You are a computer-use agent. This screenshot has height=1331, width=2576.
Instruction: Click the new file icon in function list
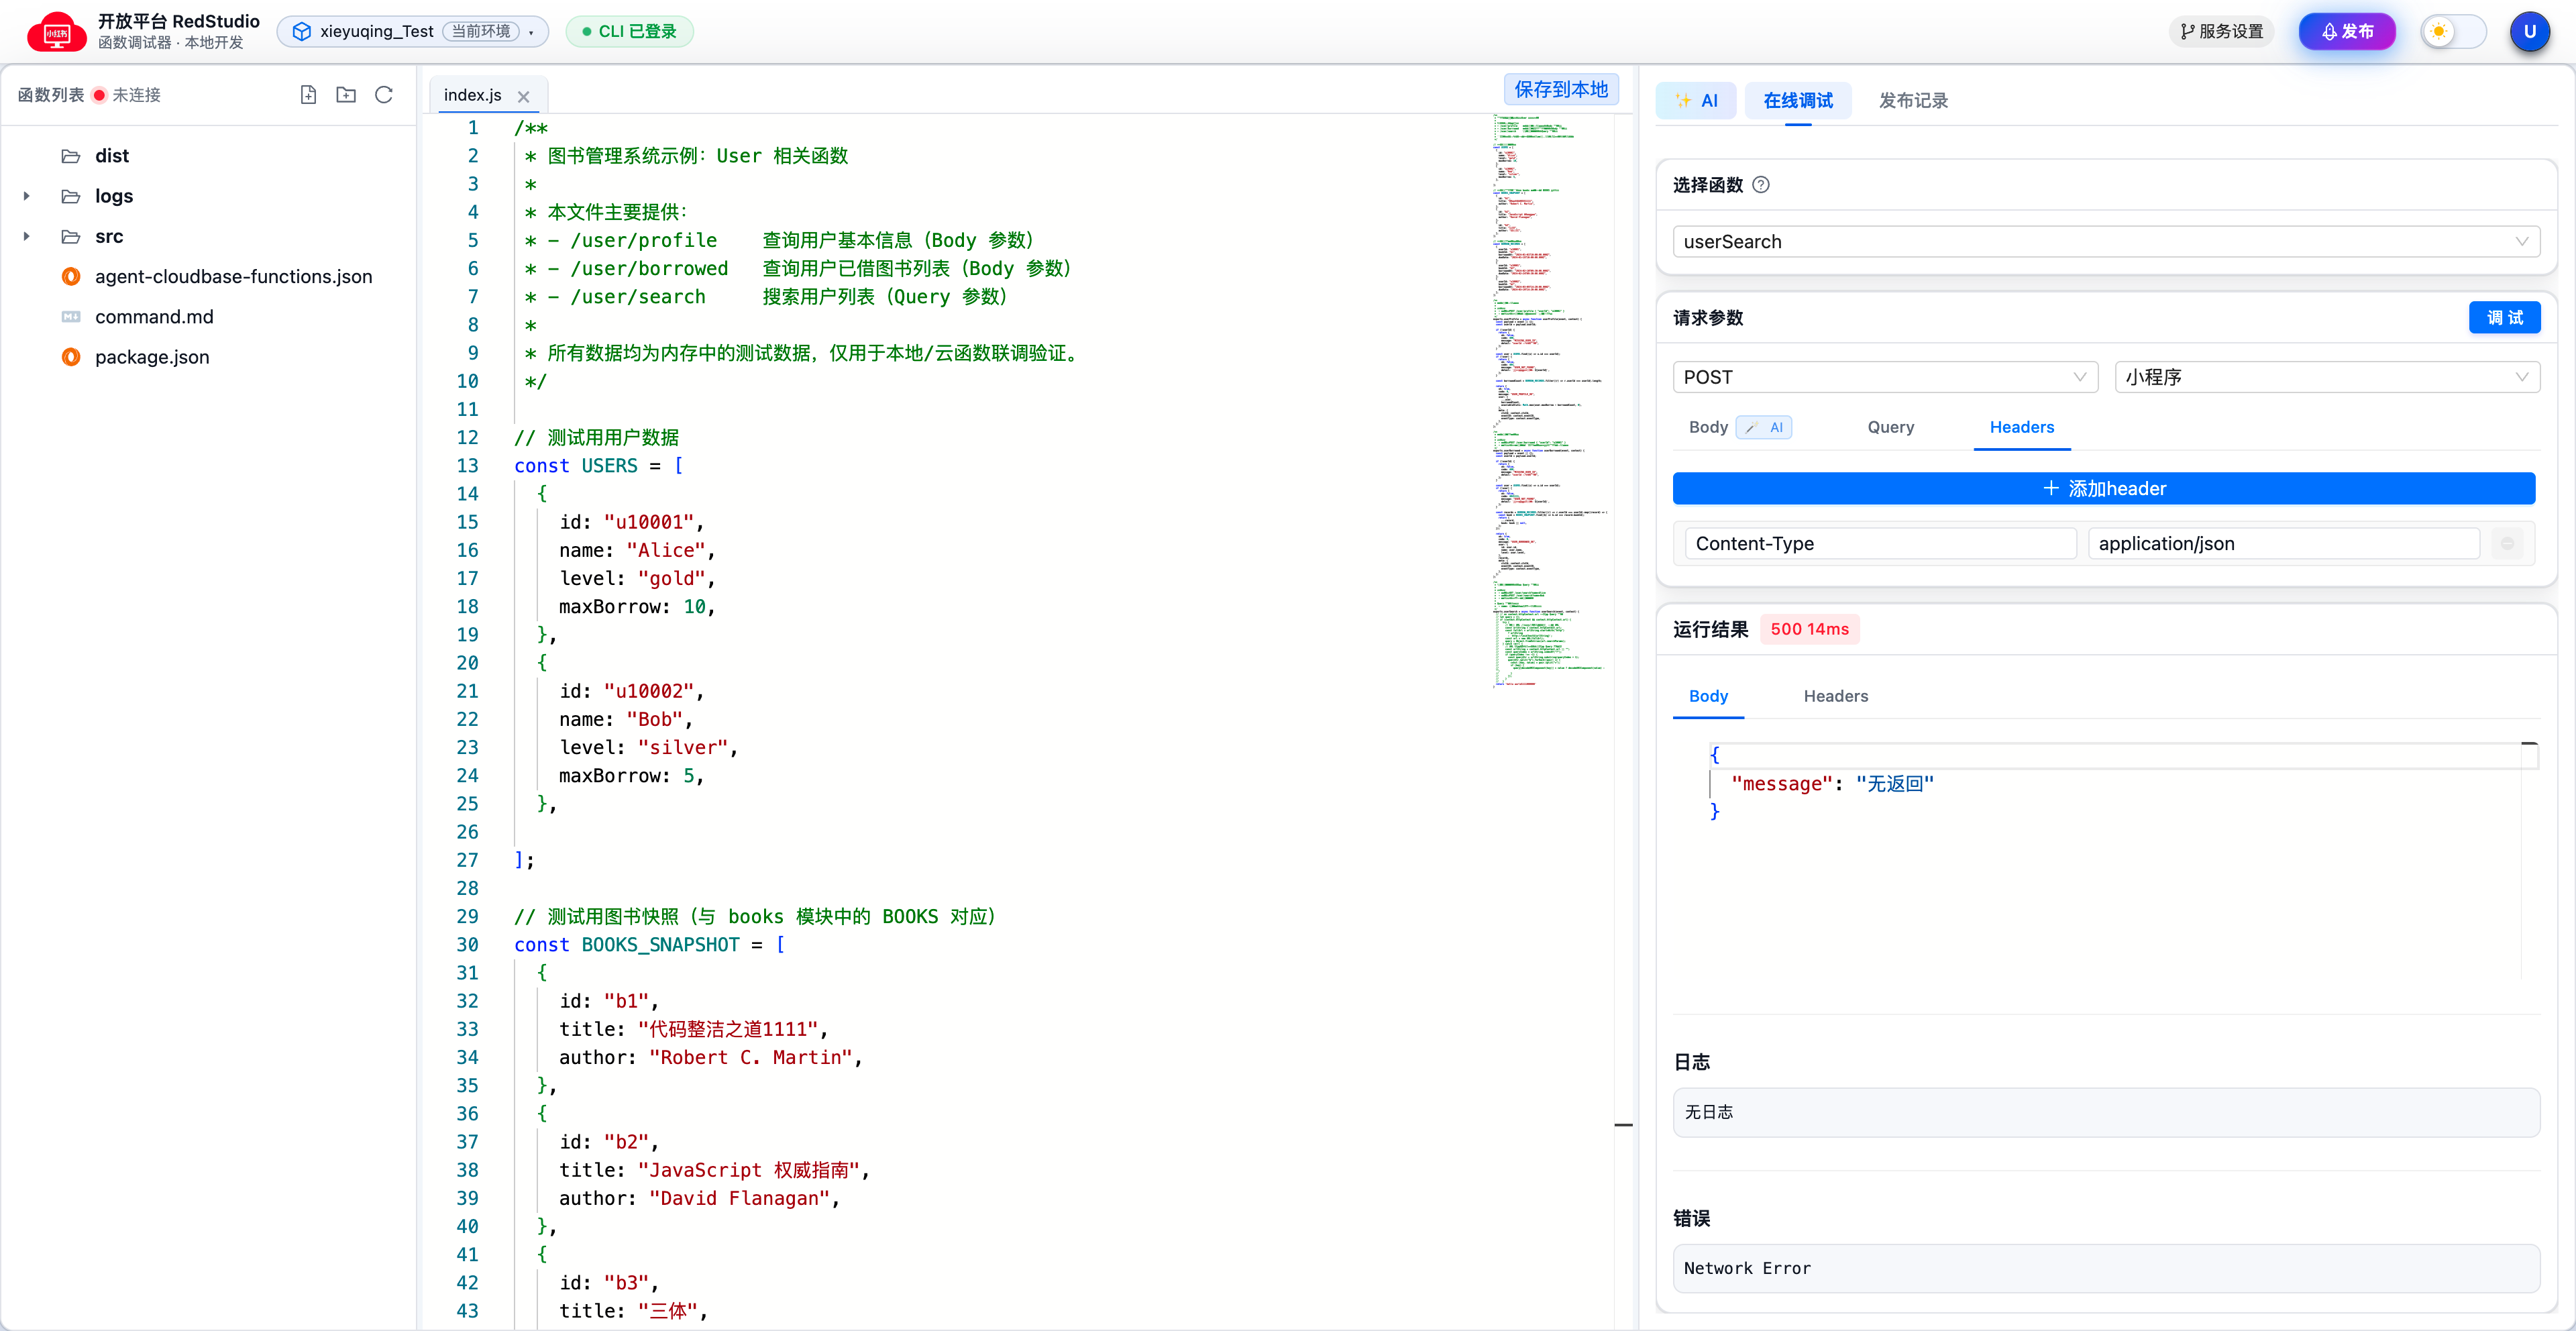point(308,95)
